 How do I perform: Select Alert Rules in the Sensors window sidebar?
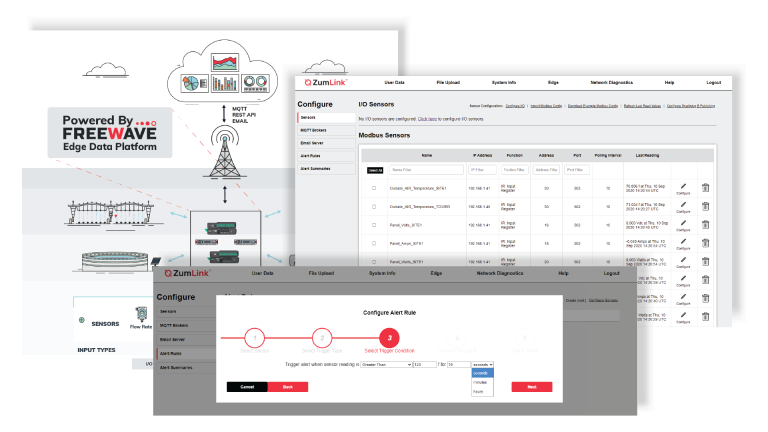tap(326, 156)
